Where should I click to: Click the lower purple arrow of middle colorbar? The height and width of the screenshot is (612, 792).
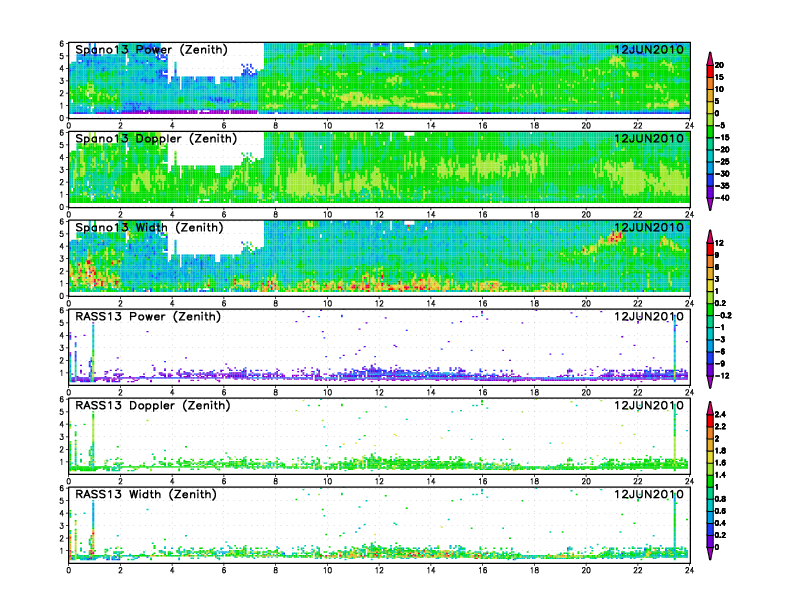pos(710,382)
